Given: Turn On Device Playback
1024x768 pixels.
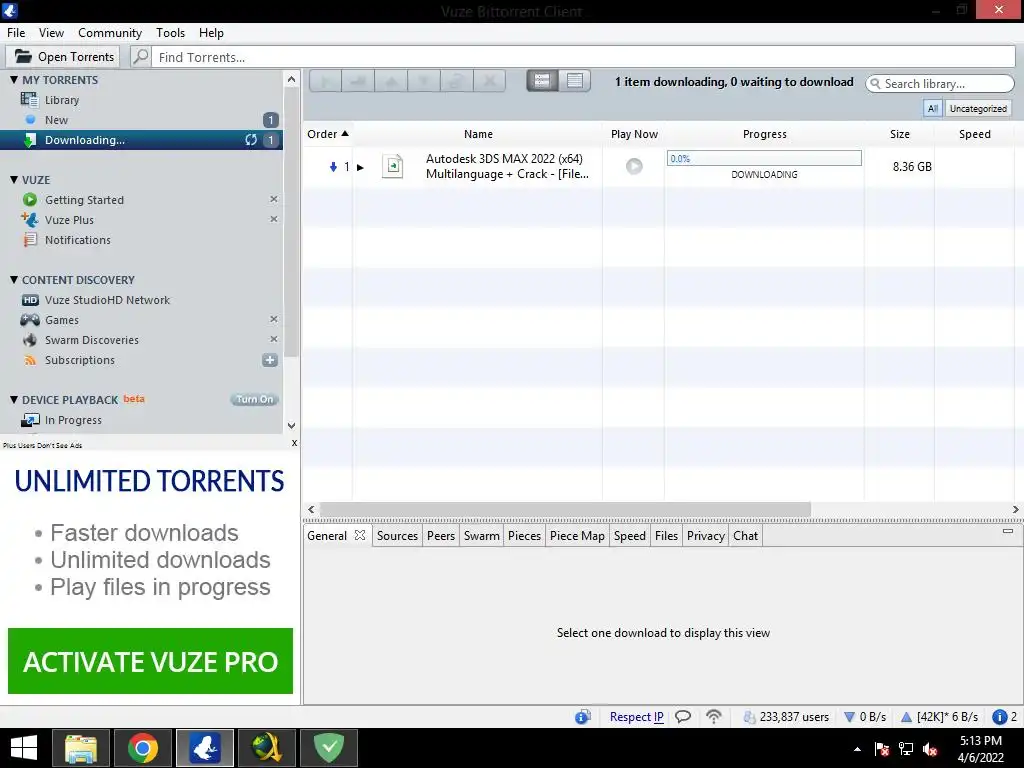Looking at the screenshot, I should 255,399.
